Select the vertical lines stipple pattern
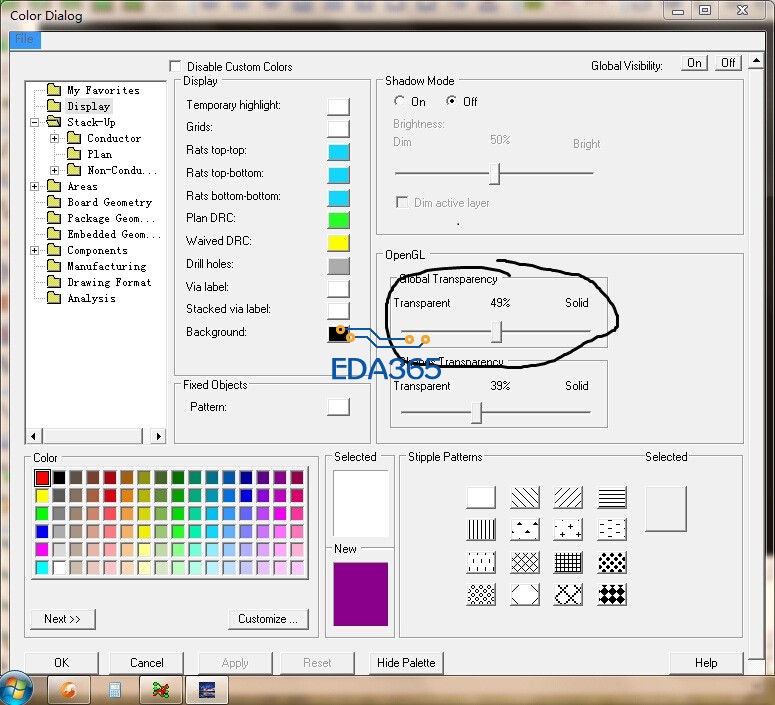This screenshot has height=705, width=775. [x=481, y=529]
